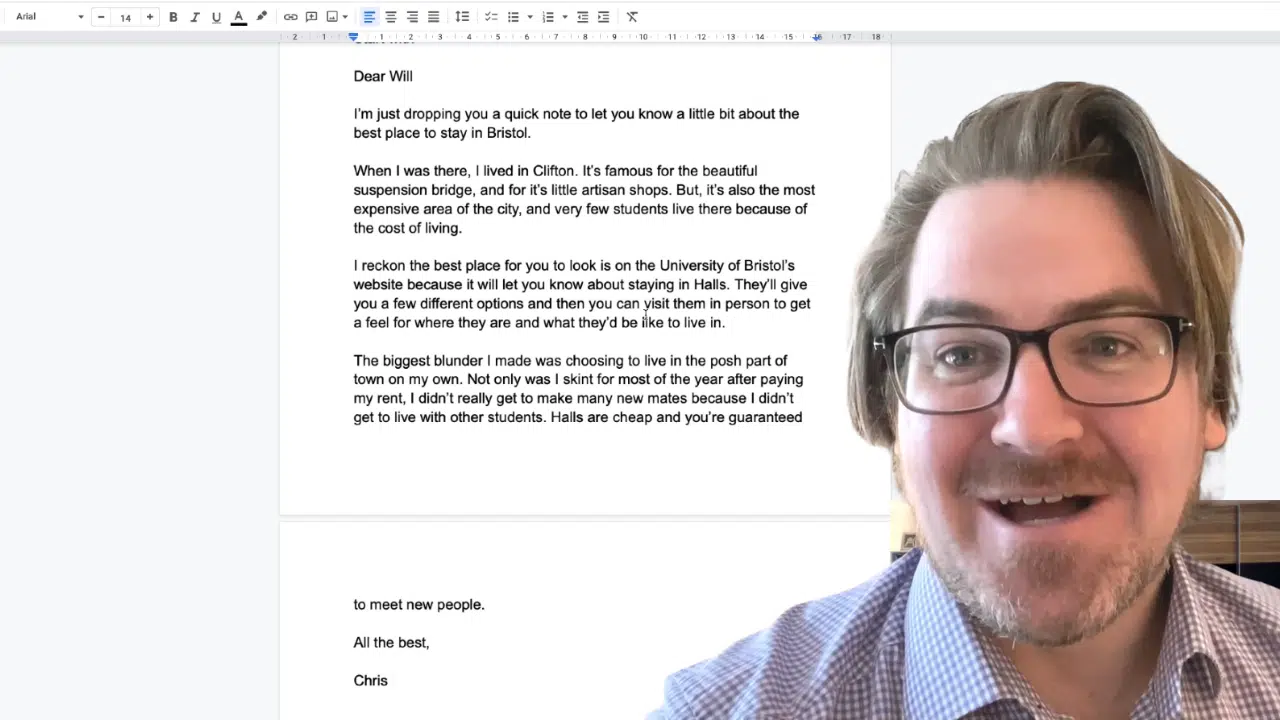Viewport: 1280px width, 720px height.
Task: Click the insert link icon
Action: click(290, 17)
